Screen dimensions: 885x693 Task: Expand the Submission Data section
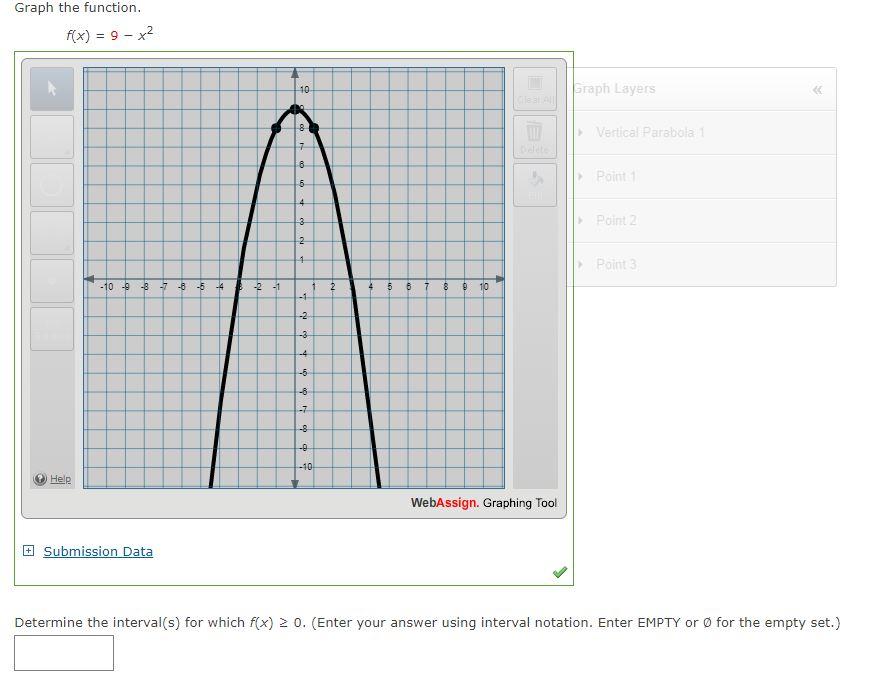tap(28, 551)
